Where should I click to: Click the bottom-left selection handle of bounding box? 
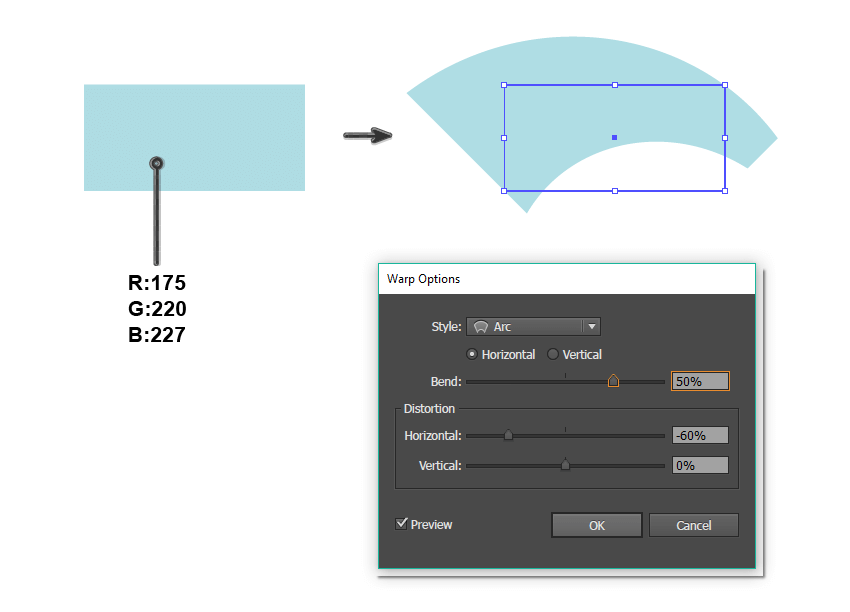[x=504, y=191]
